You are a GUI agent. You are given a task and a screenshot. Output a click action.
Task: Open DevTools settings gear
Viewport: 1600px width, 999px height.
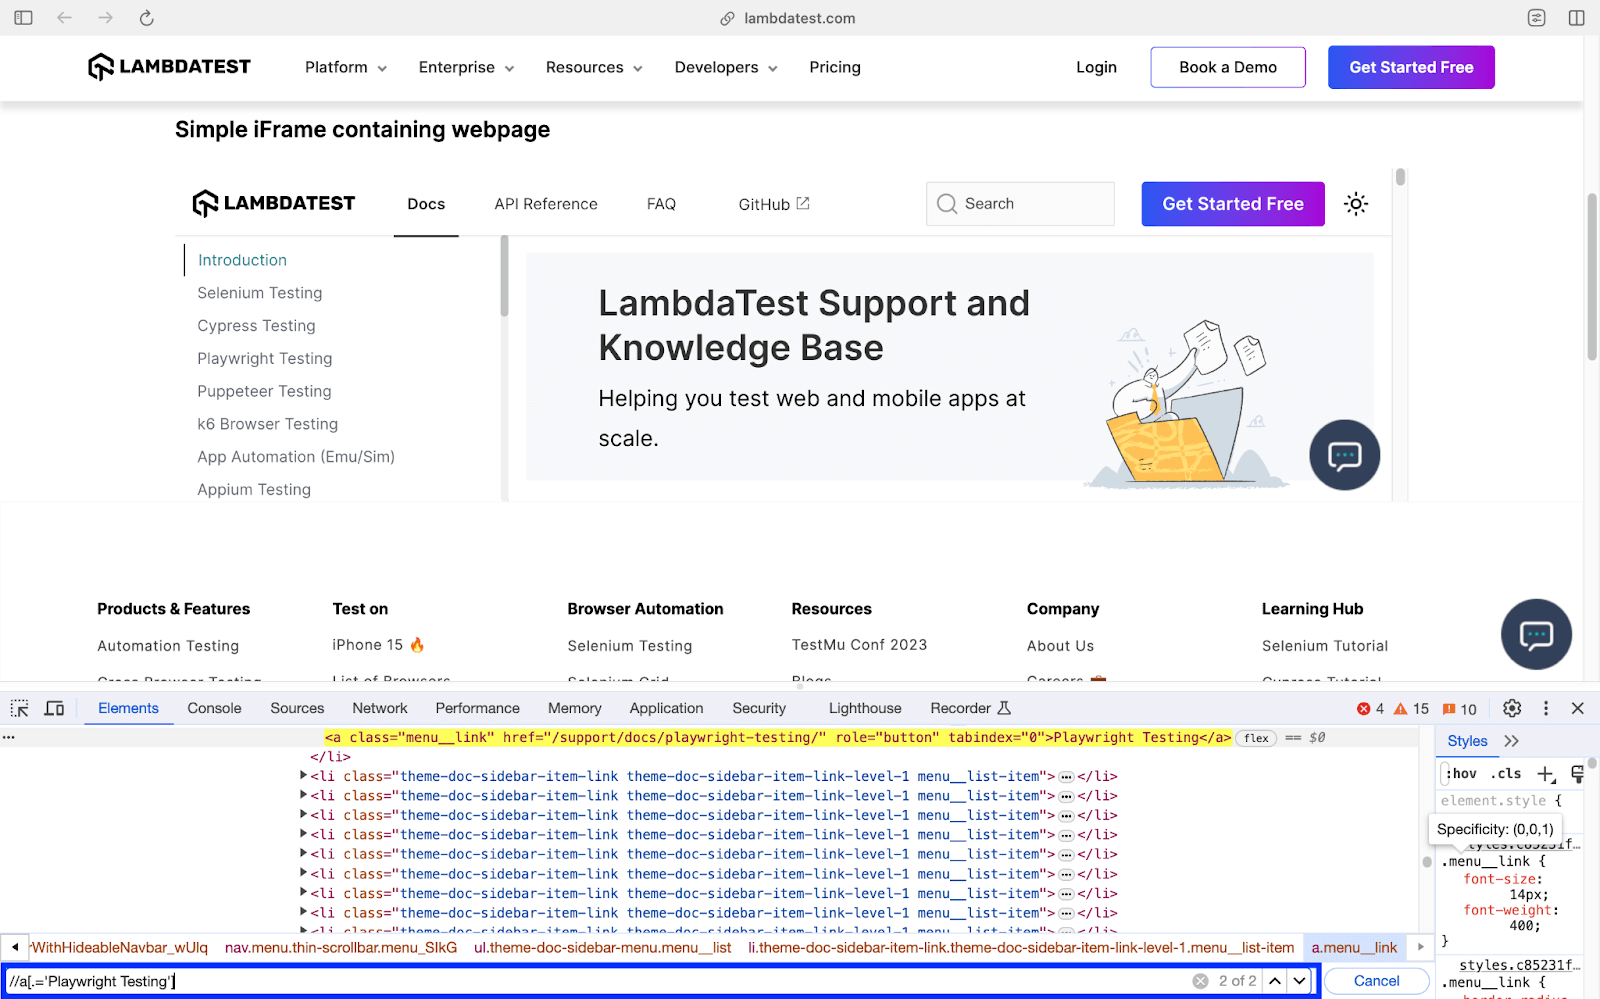(1512, 708)
